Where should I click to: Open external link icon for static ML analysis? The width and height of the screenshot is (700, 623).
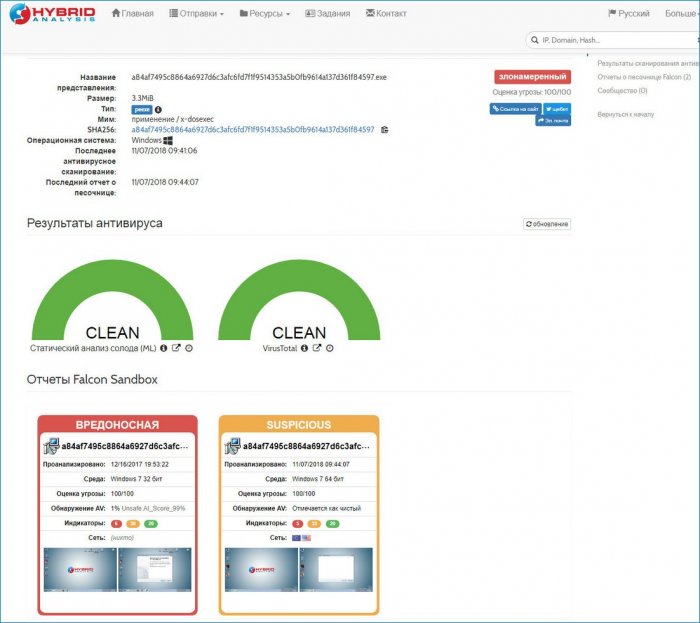(x=176, y=348)
